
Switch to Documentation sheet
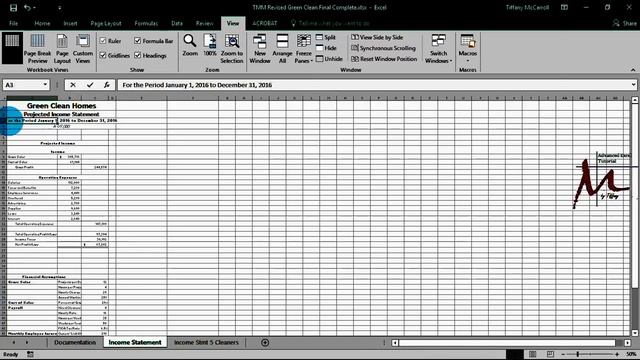75,342
